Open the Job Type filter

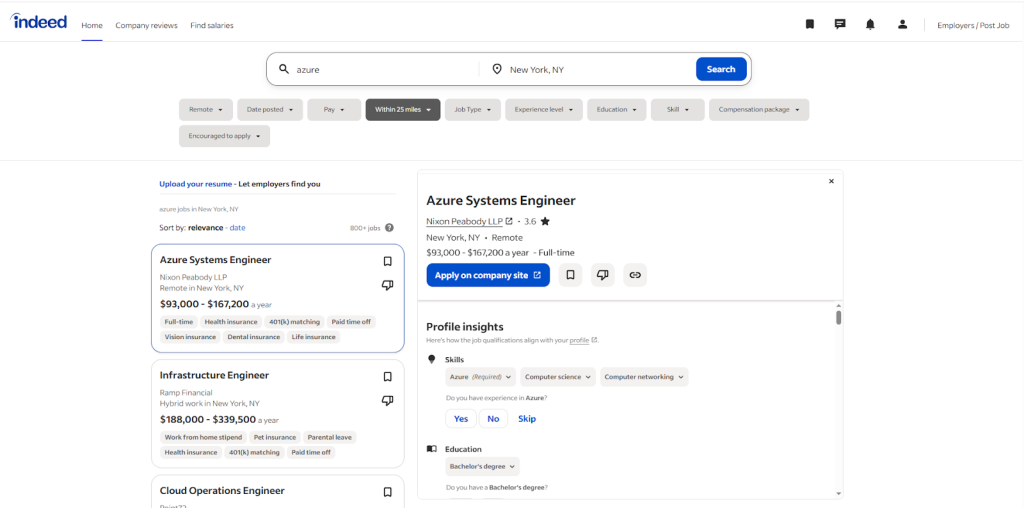click(x=473, y=110)
